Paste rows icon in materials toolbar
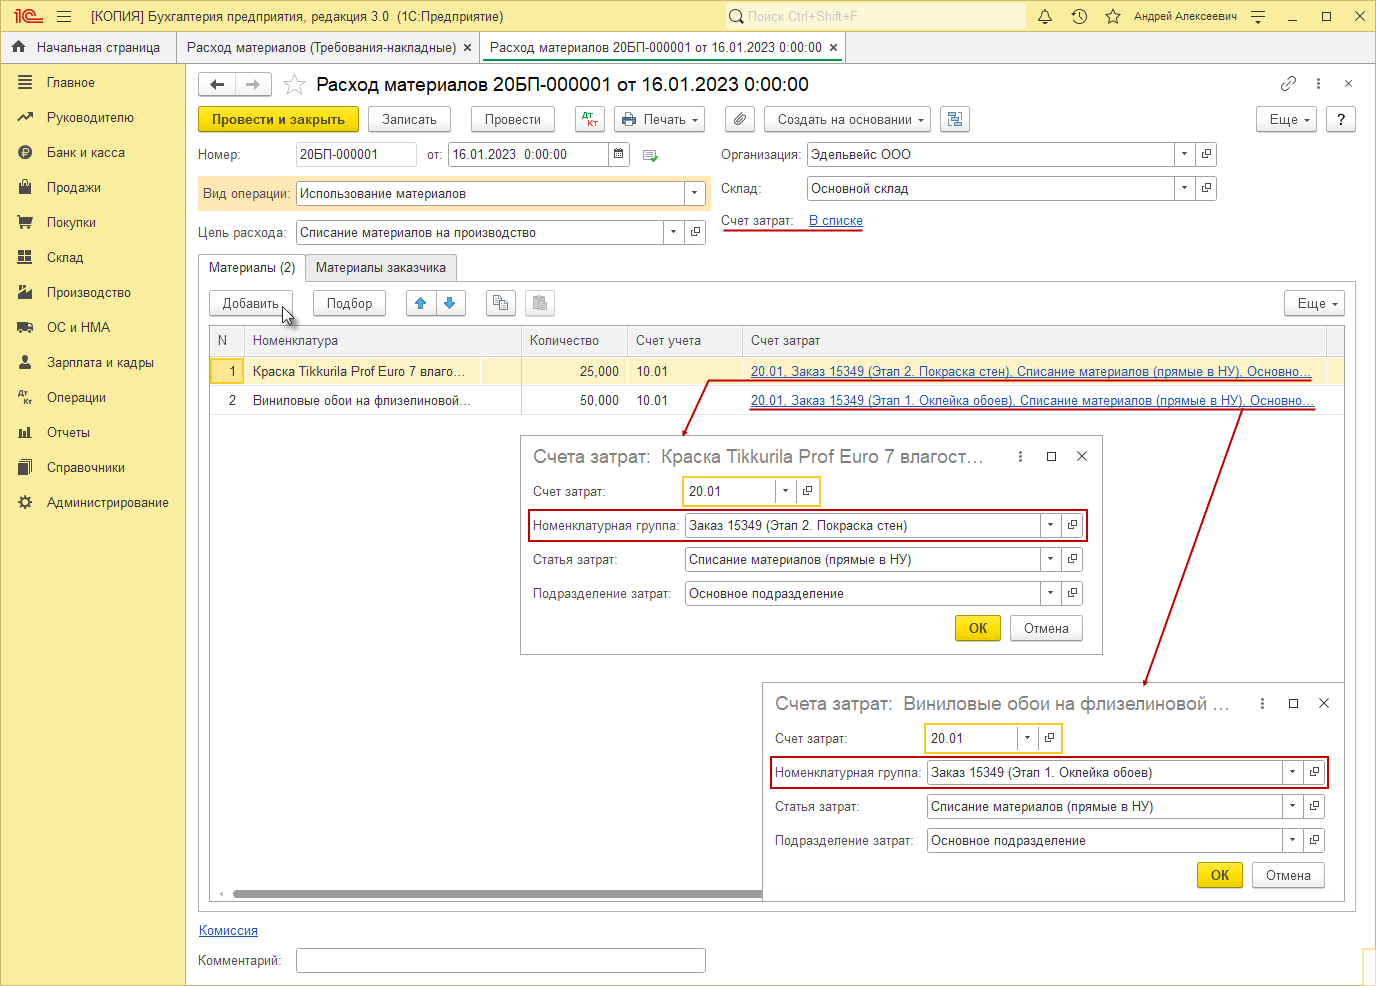 pos(539,303)
